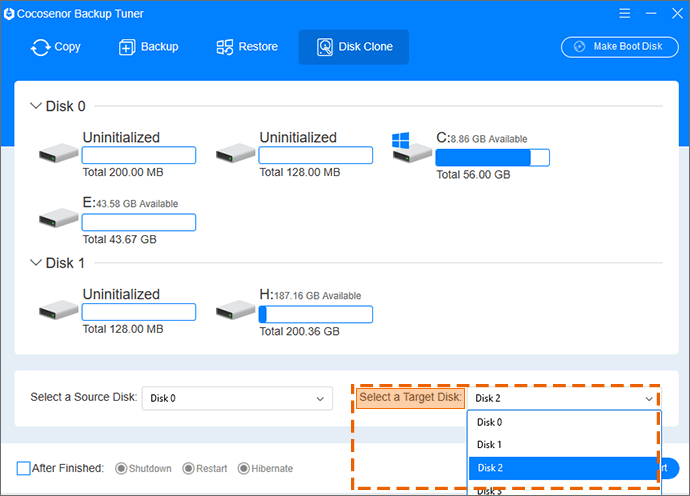The height and width of the screenshot is (496, 690).
Task: Collapse the Disk 1 section
Action: click(36, 263)
